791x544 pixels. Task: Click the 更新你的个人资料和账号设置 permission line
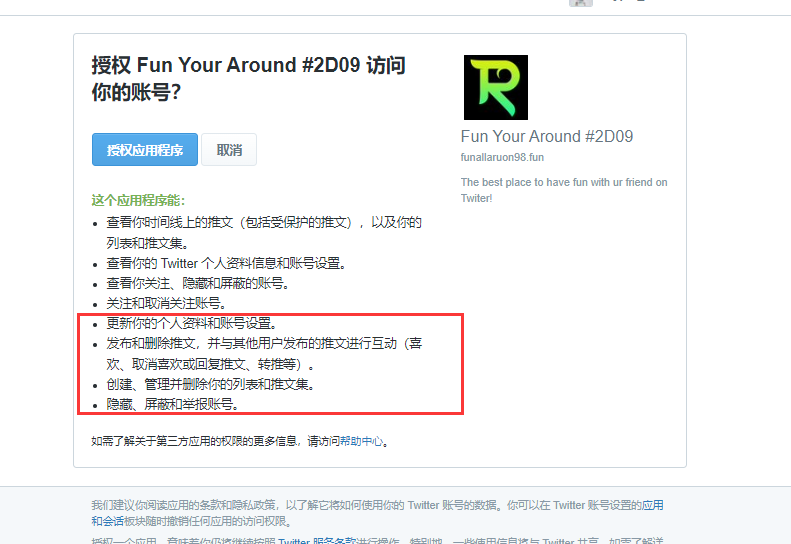(x=192, y=323)
